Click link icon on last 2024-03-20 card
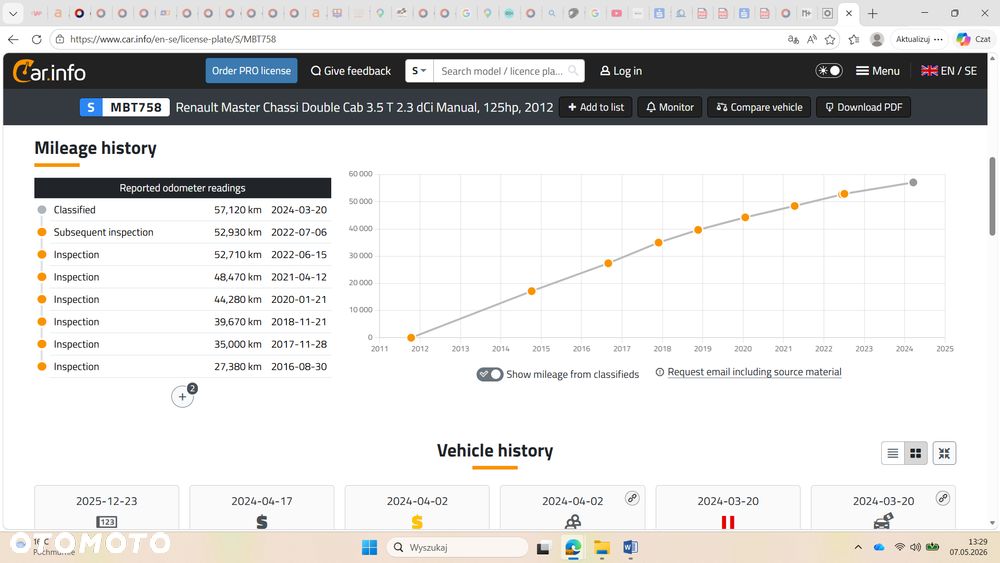The image size is (1000, 563). click(x=943, y=498)
